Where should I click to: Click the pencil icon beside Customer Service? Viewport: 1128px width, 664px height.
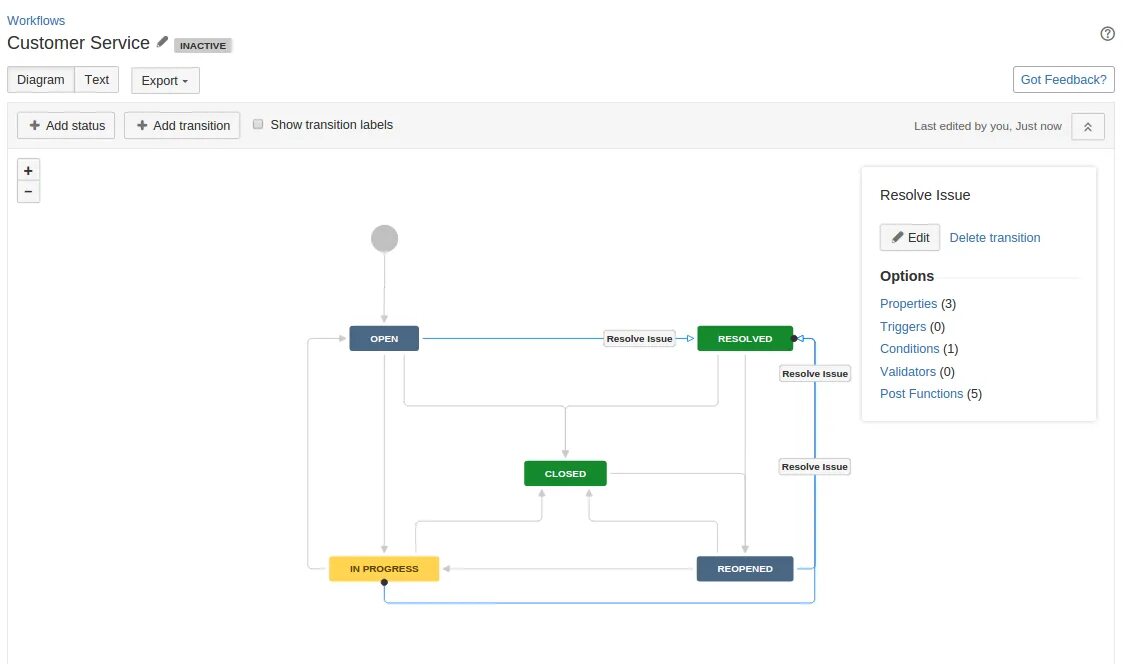163,42
